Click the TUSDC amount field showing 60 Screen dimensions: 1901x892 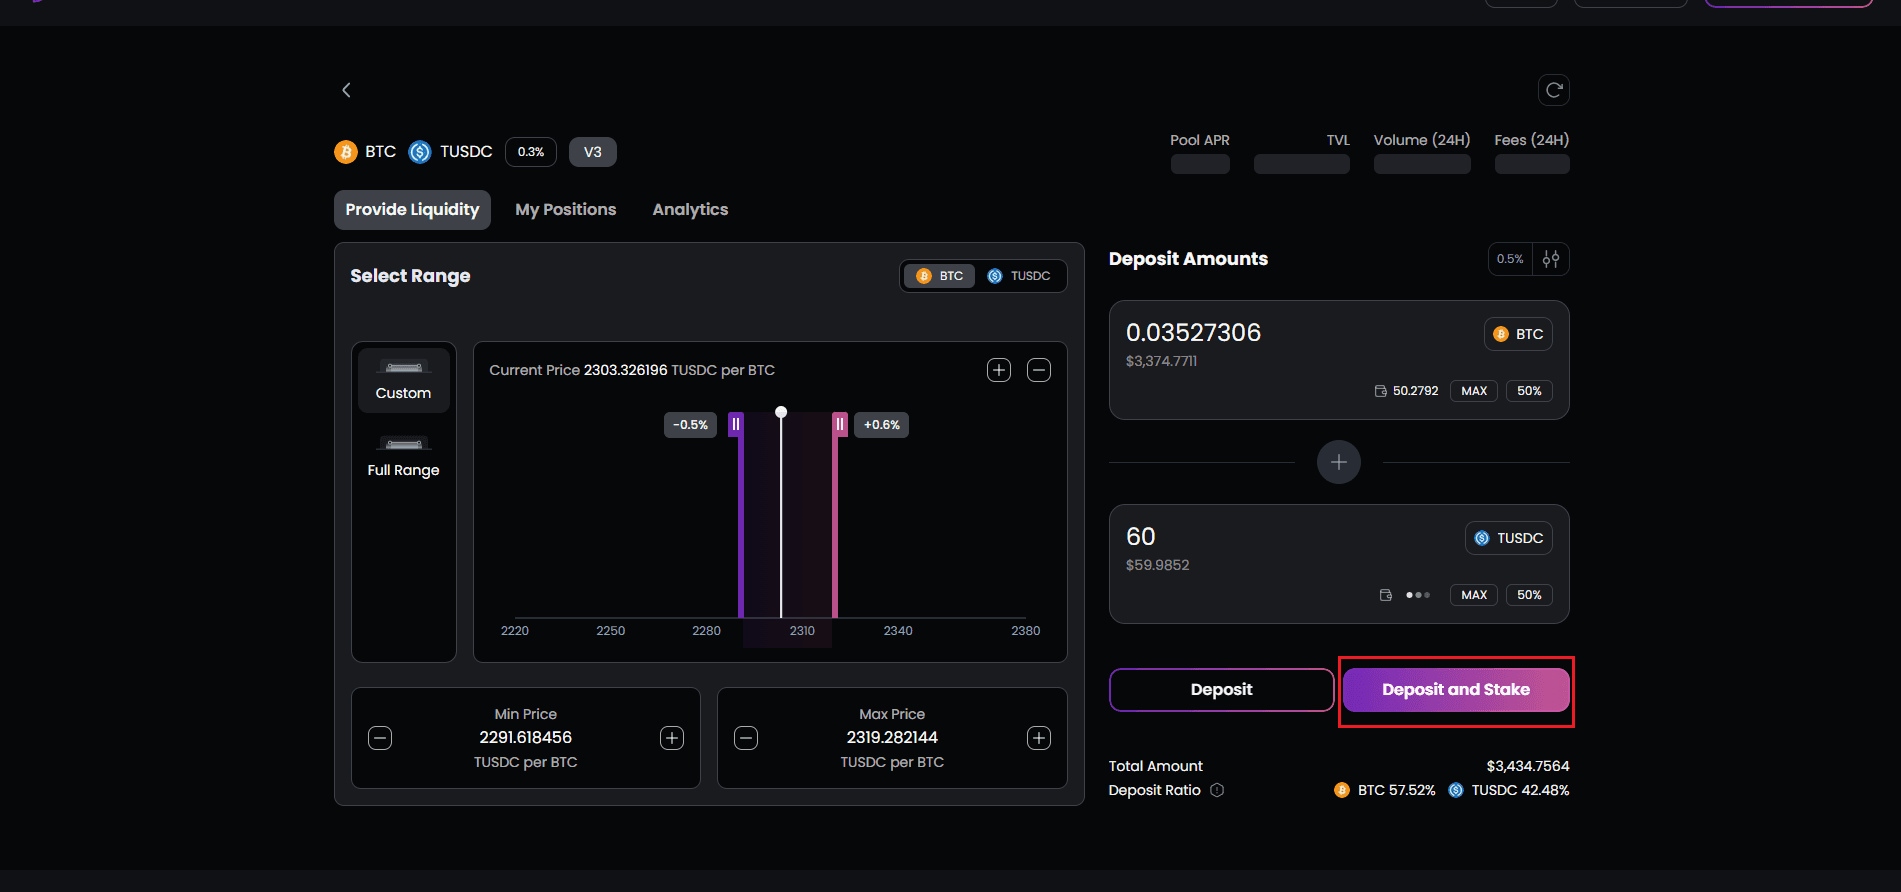[1141, 537]
